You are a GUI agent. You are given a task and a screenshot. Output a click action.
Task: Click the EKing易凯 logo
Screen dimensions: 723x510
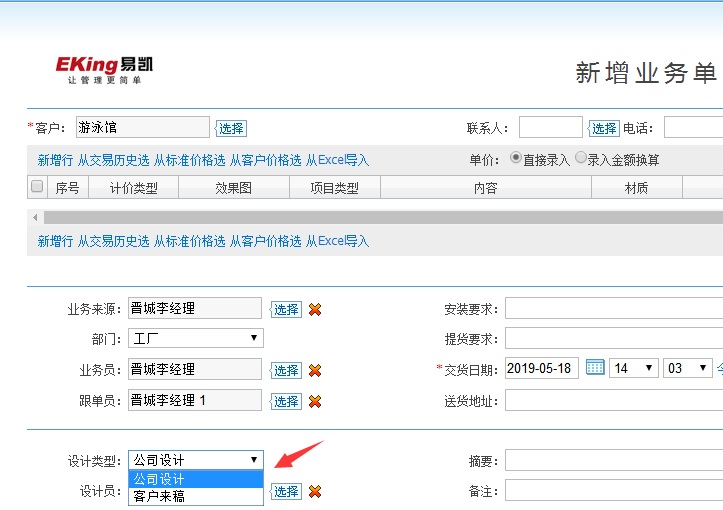(104, 70)
